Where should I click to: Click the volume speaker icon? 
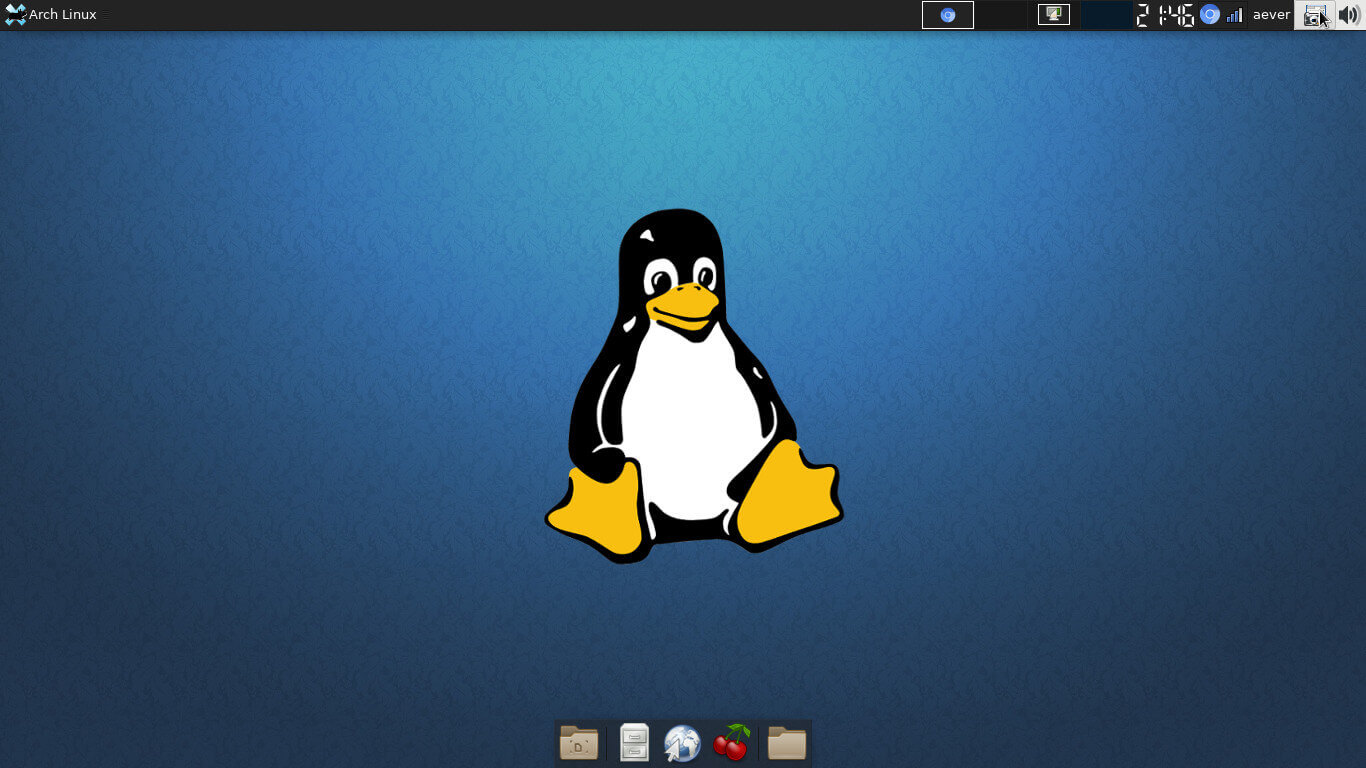(x=1348, y=15)
